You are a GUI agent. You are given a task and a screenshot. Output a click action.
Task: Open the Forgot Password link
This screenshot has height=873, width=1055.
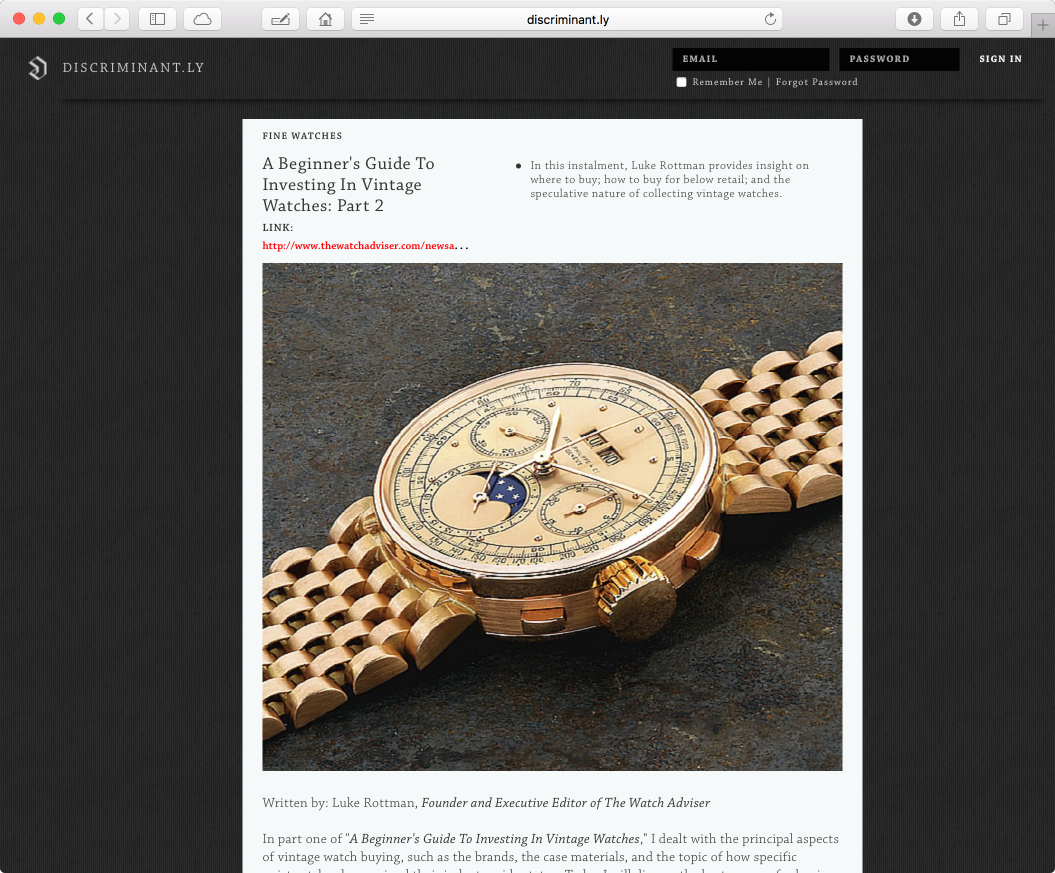tap(817, 82)
